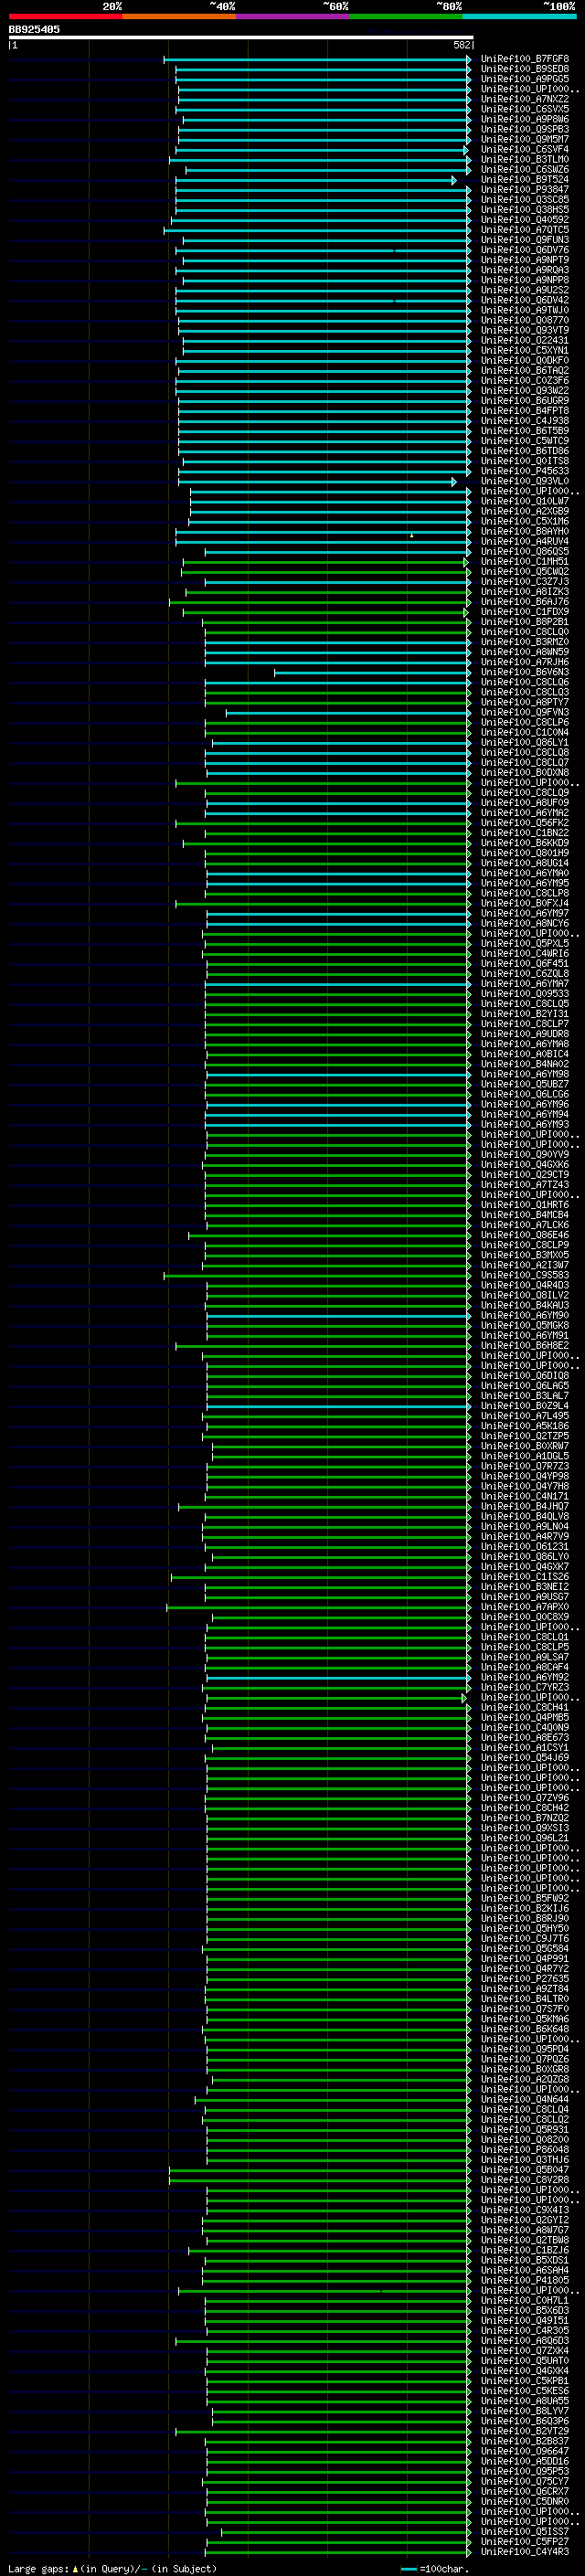
Task: Open hit UniRef100_P41805
Action: (524, 2281)
